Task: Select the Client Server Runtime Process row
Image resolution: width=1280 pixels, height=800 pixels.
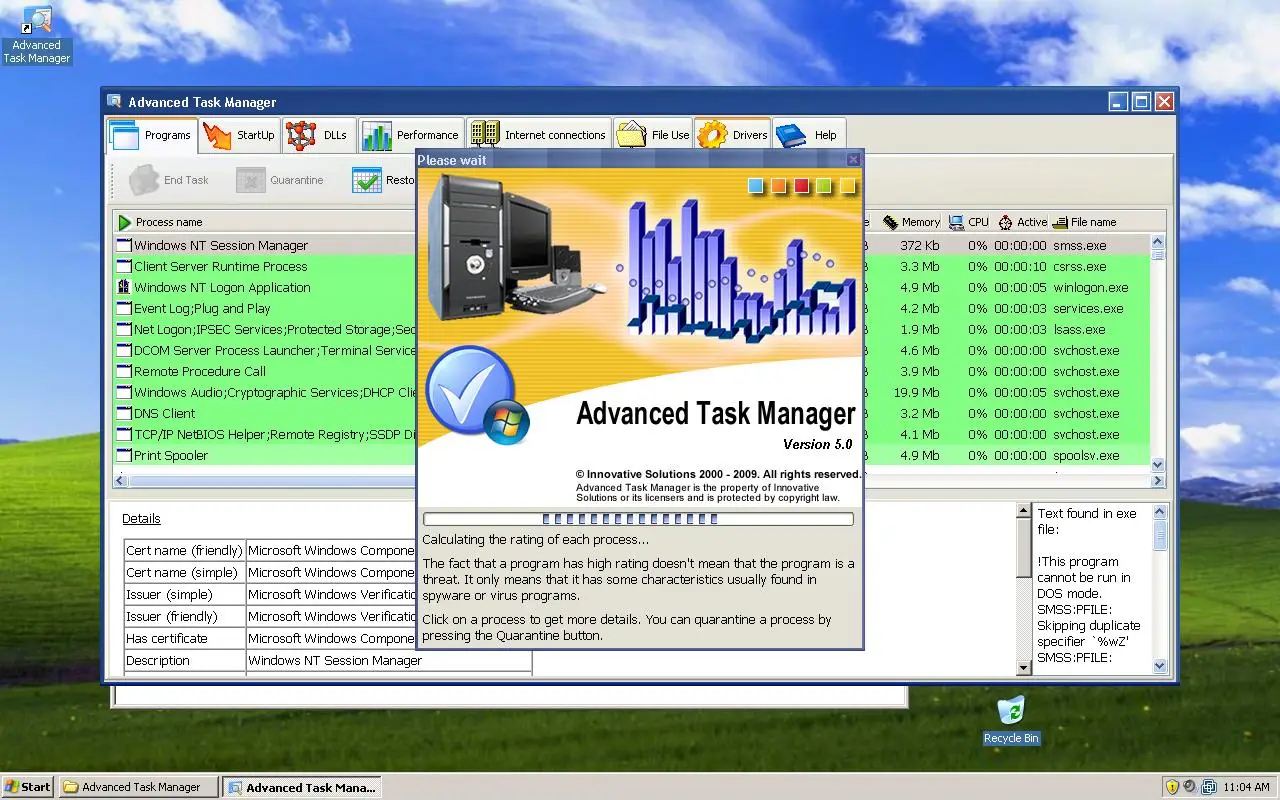Action: pyautogui.click(x=631, y=266)
